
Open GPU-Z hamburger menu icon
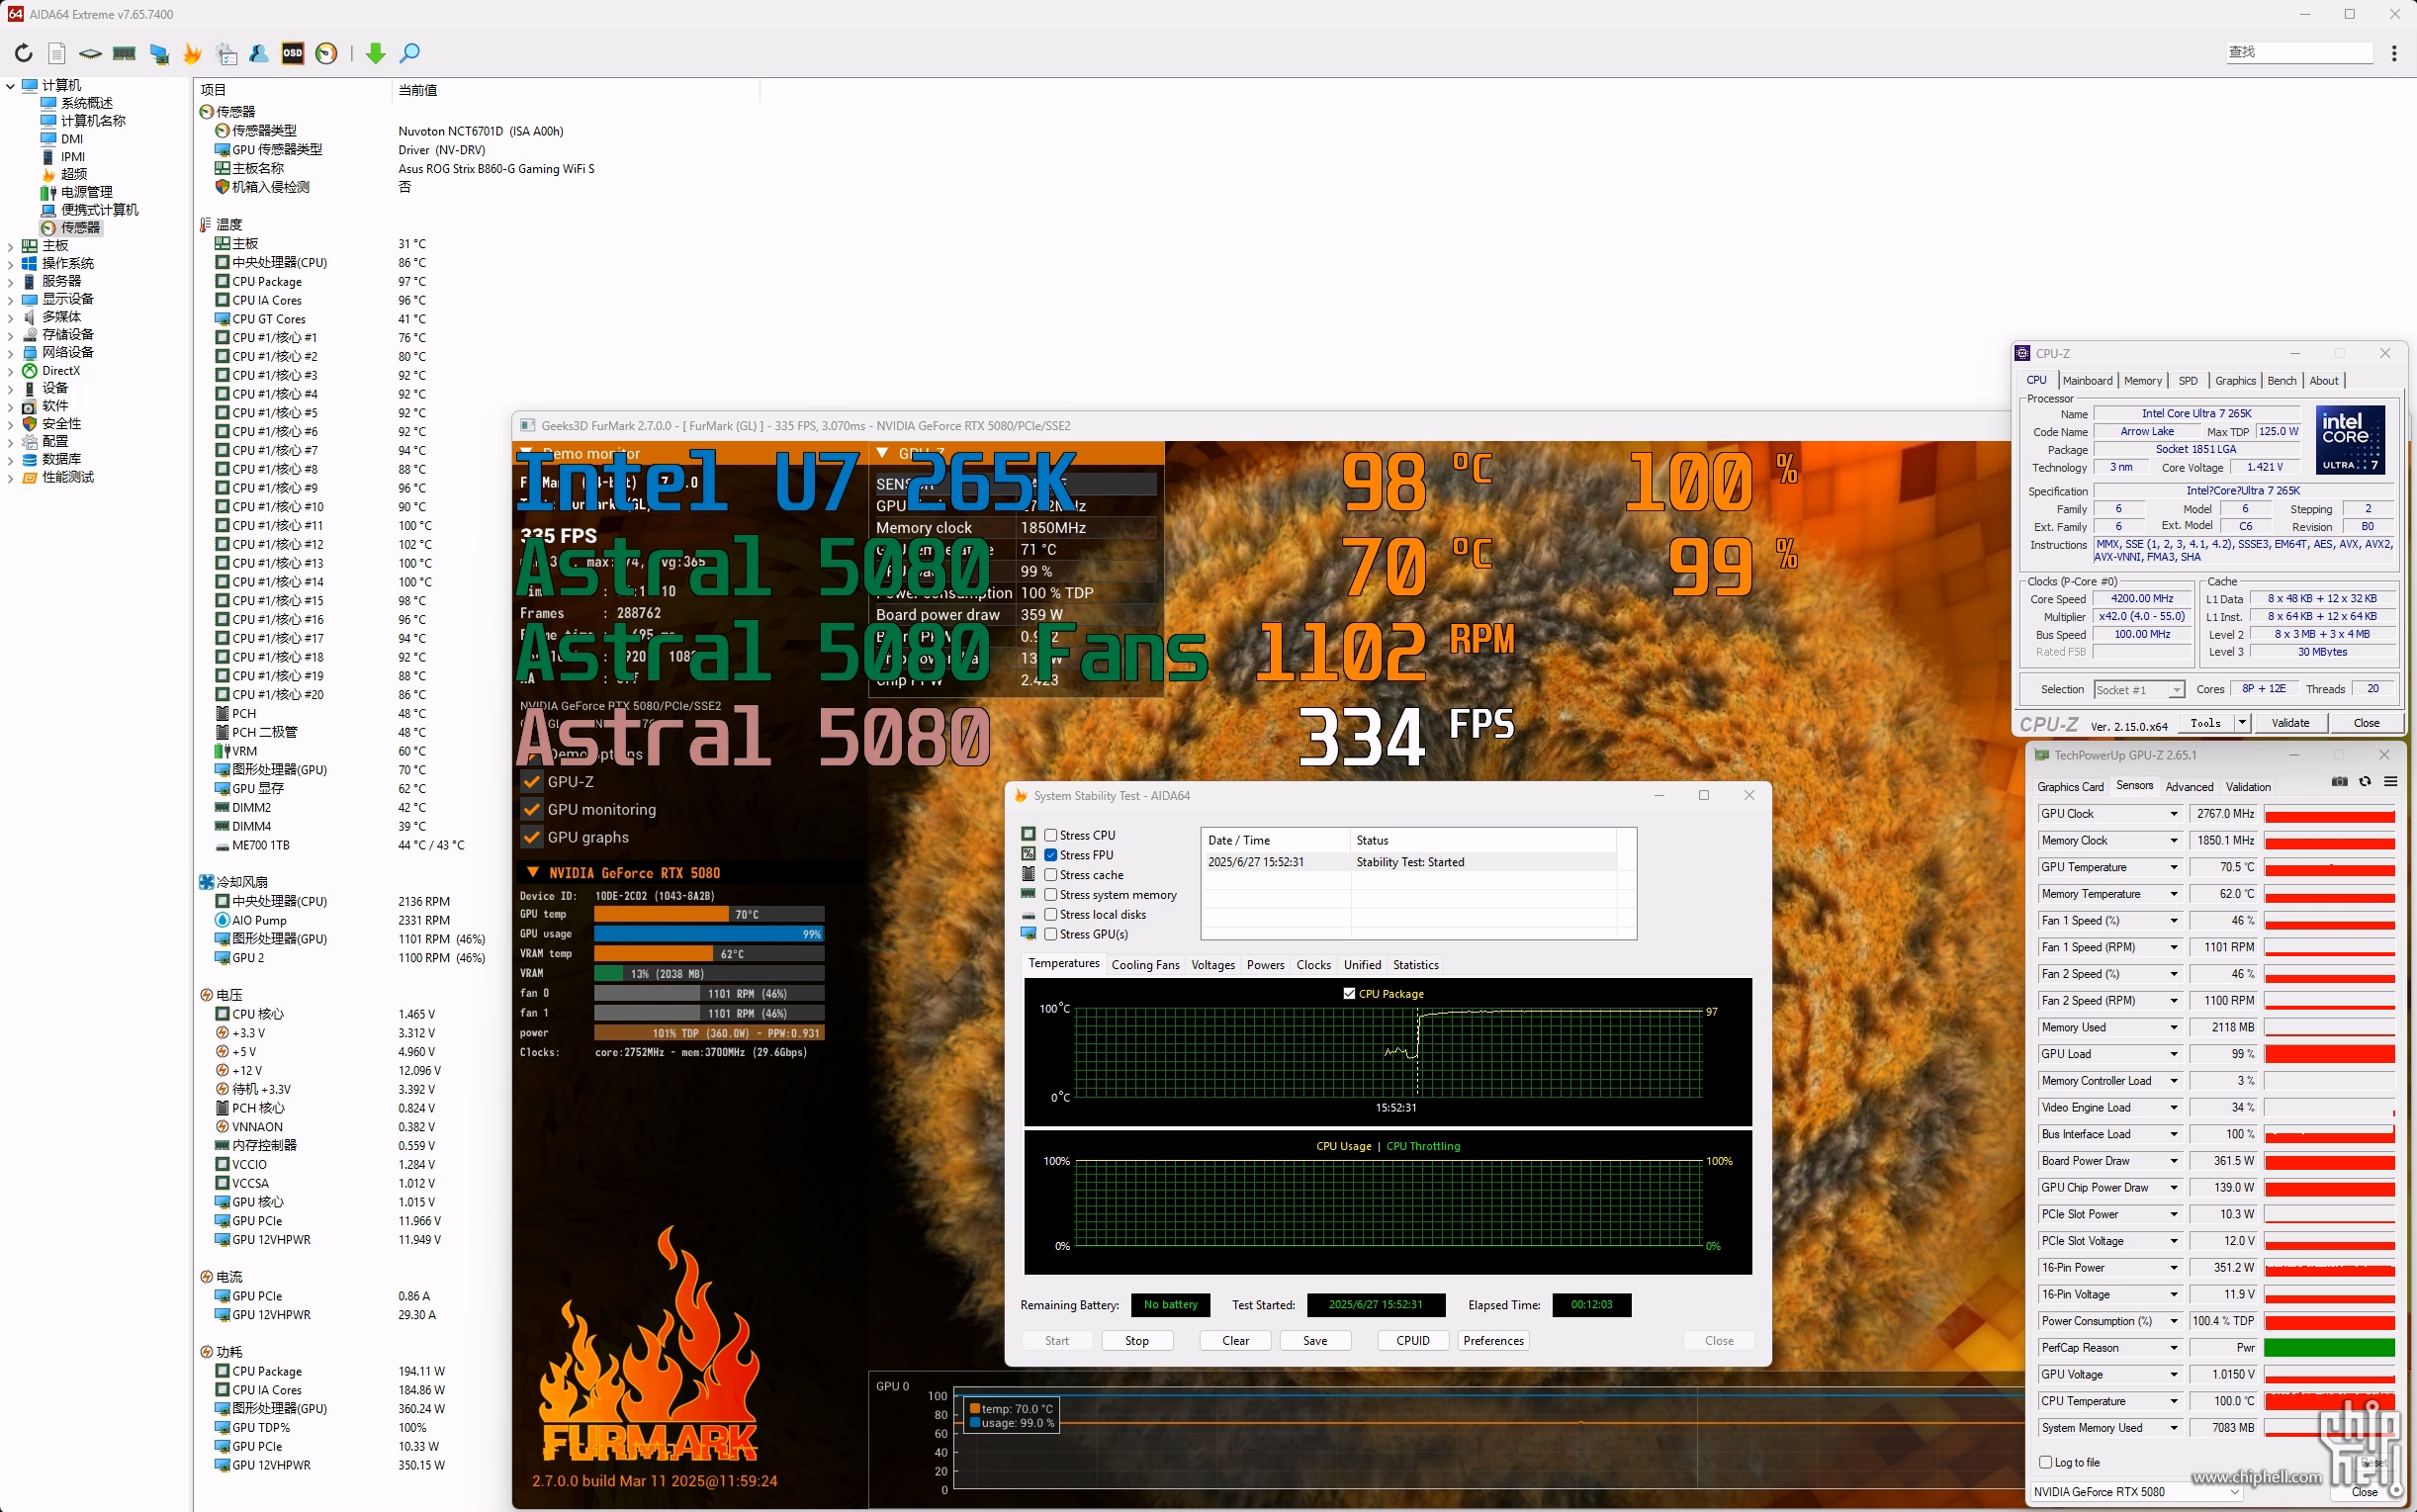click(2390, 781)
